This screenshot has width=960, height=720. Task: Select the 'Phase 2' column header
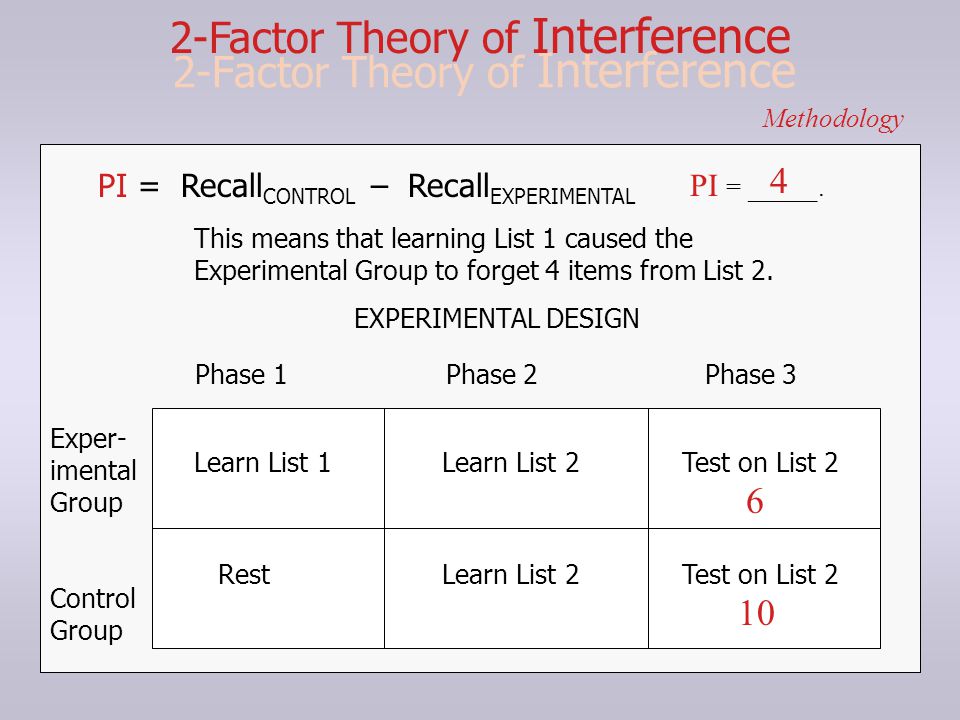point(491,375)
